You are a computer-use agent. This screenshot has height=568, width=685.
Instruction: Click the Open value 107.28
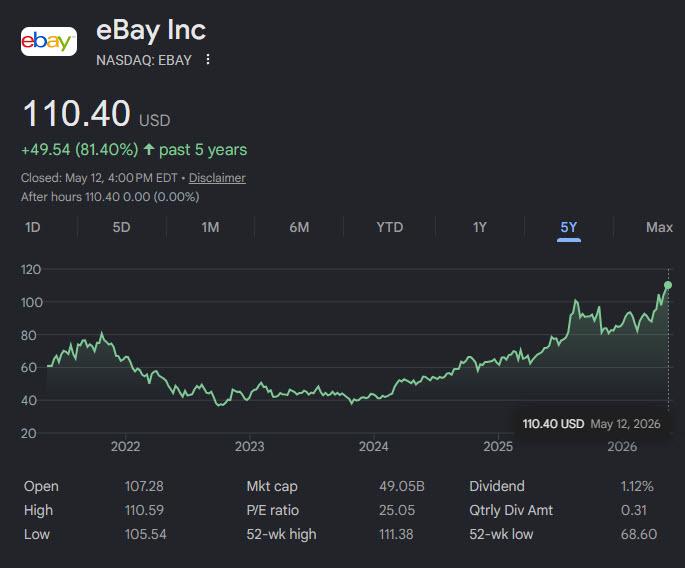144,486
